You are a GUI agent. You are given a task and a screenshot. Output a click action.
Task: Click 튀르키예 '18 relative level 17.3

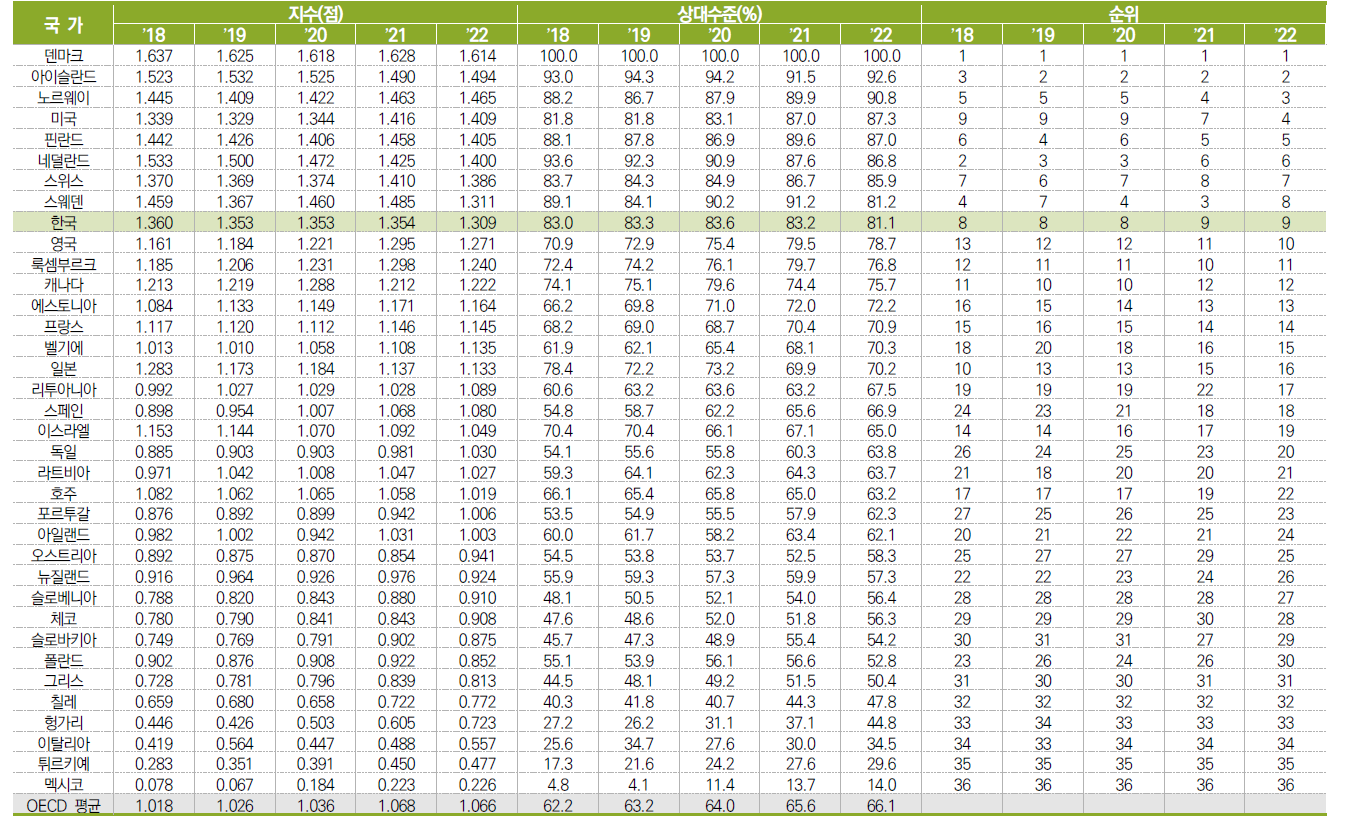(x=558, y=764)
